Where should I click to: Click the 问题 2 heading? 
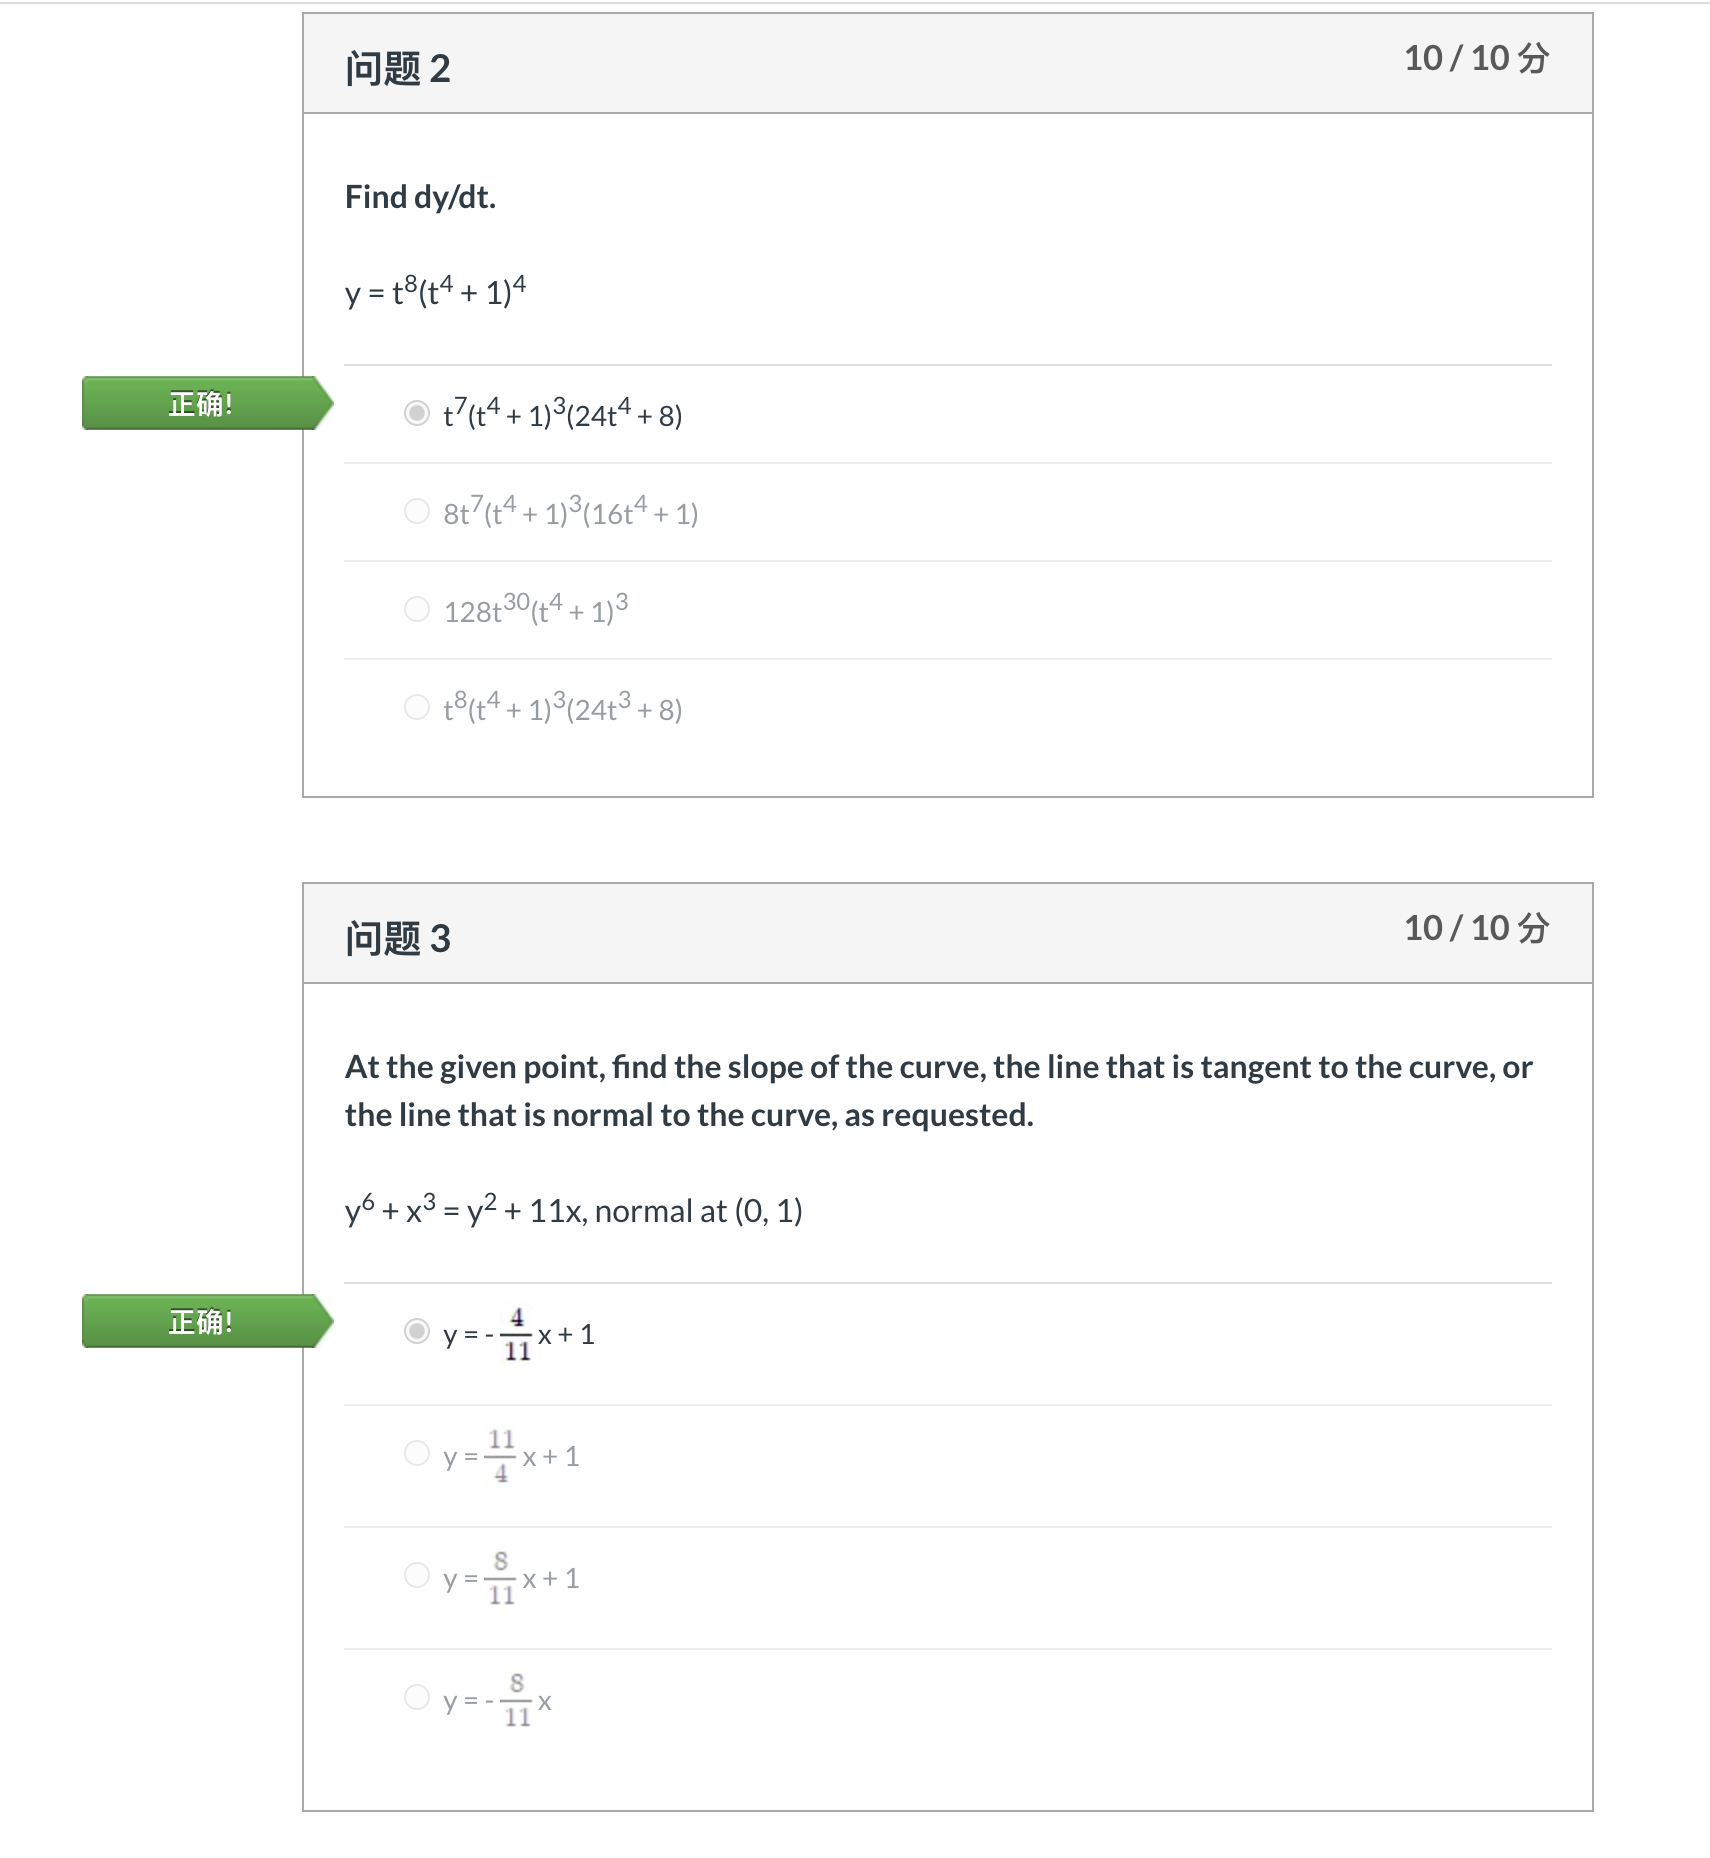point(398,69)
